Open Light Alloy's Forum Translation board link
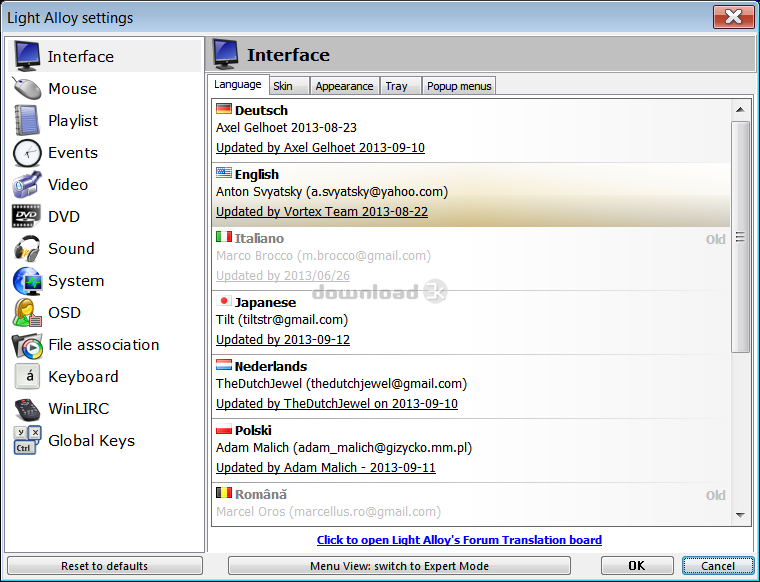The width and height of the screenshot is (760, 582). 459,540
